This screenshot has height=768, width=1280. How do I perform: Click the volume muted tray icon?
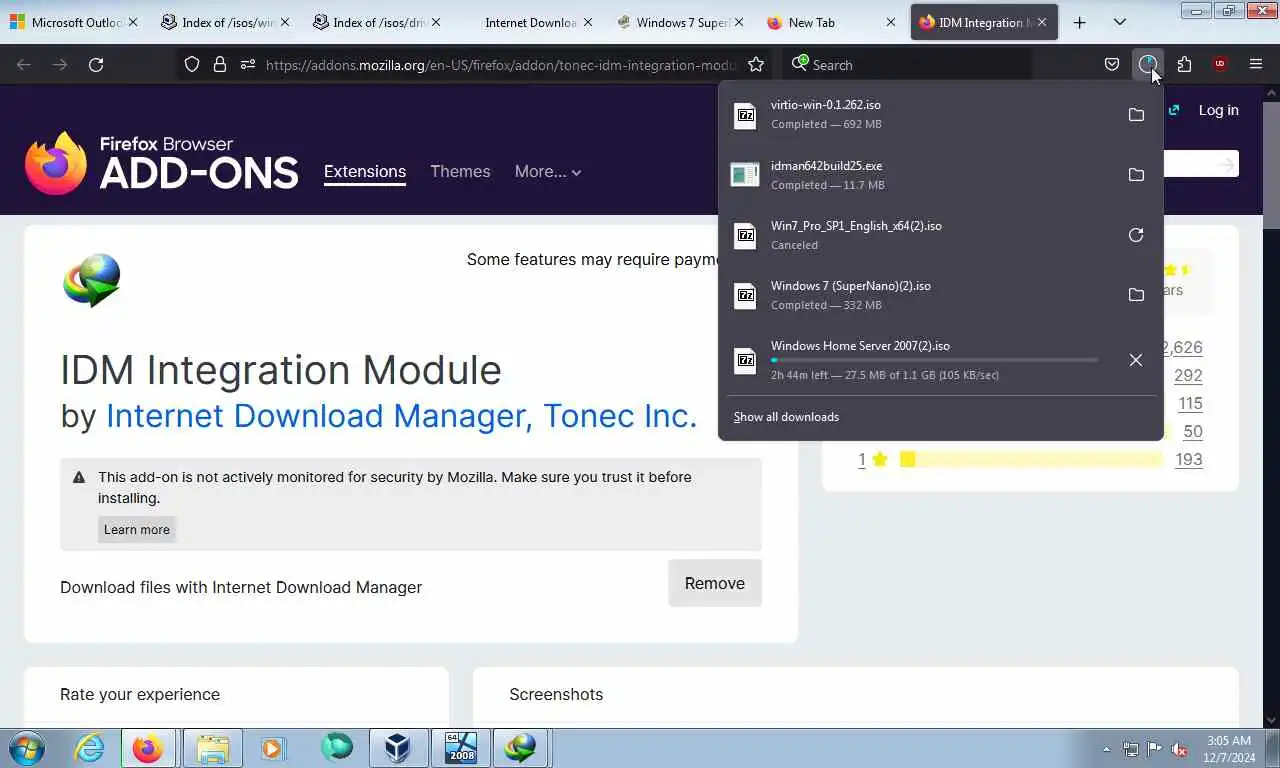(x=1179, y=749)
